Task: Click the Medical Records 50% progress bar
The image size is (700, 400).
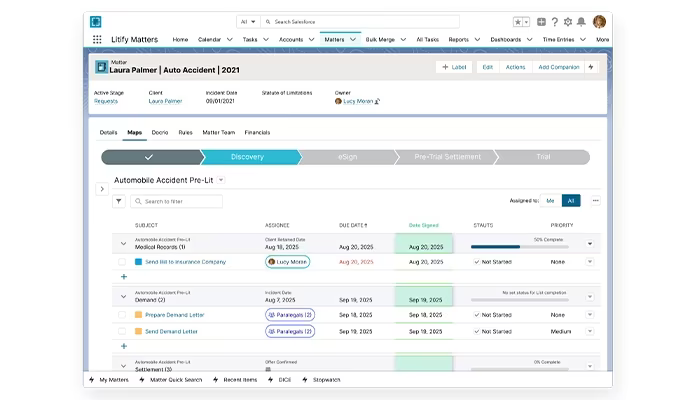Action: pos(520,246)
